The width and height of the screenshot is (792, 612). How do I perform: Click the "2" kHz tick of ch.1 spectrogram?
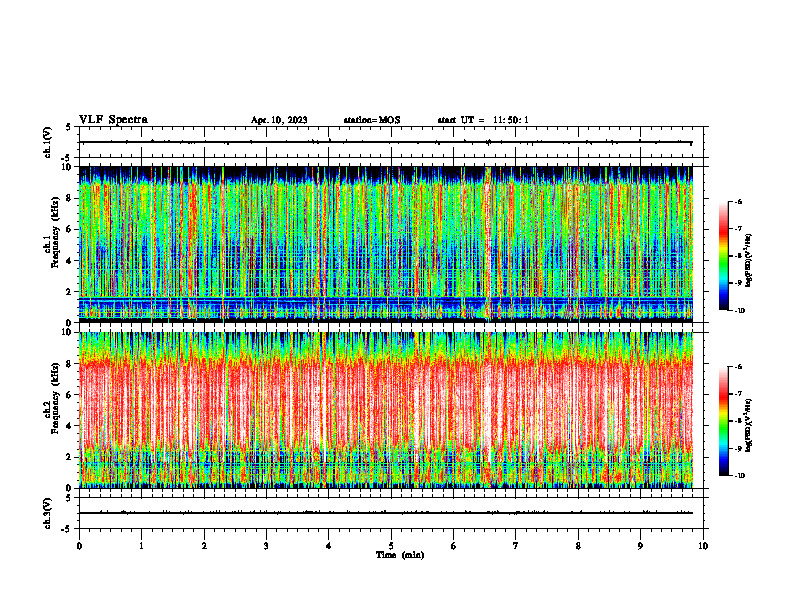(x=70, y=292)
